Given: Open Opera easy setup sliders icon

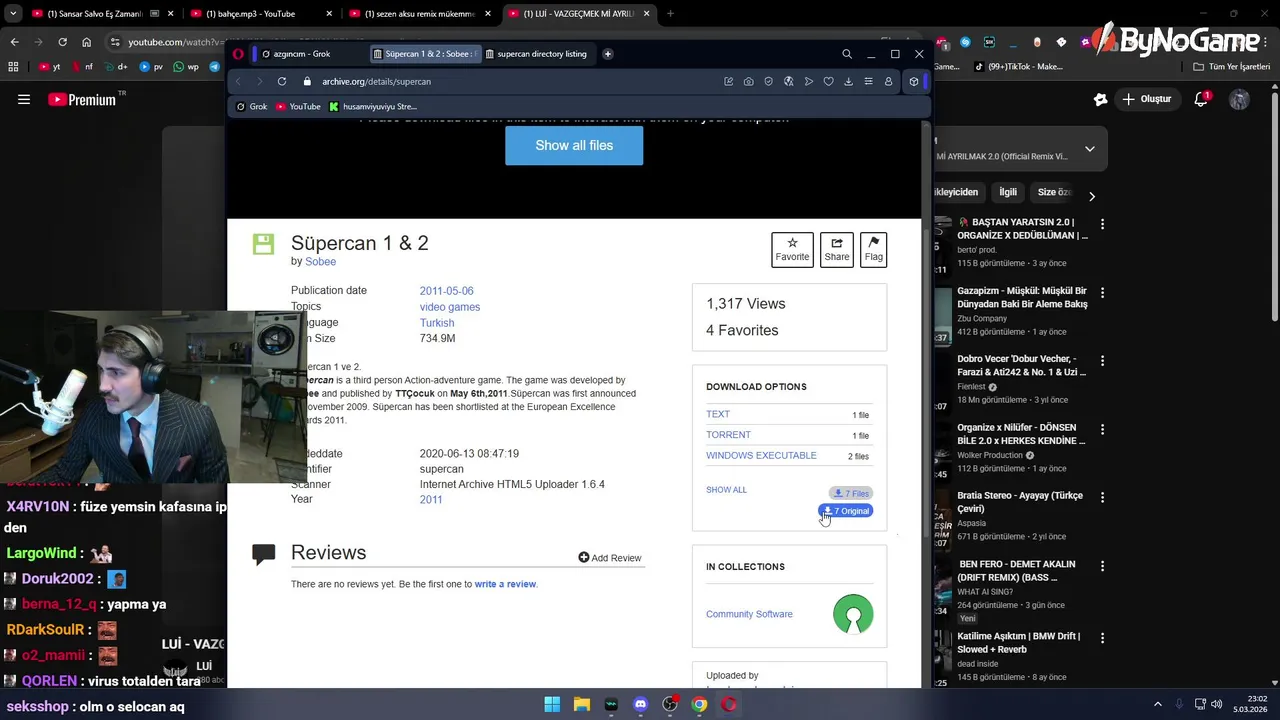Looking at the screenshot, I should pos(868,81).
